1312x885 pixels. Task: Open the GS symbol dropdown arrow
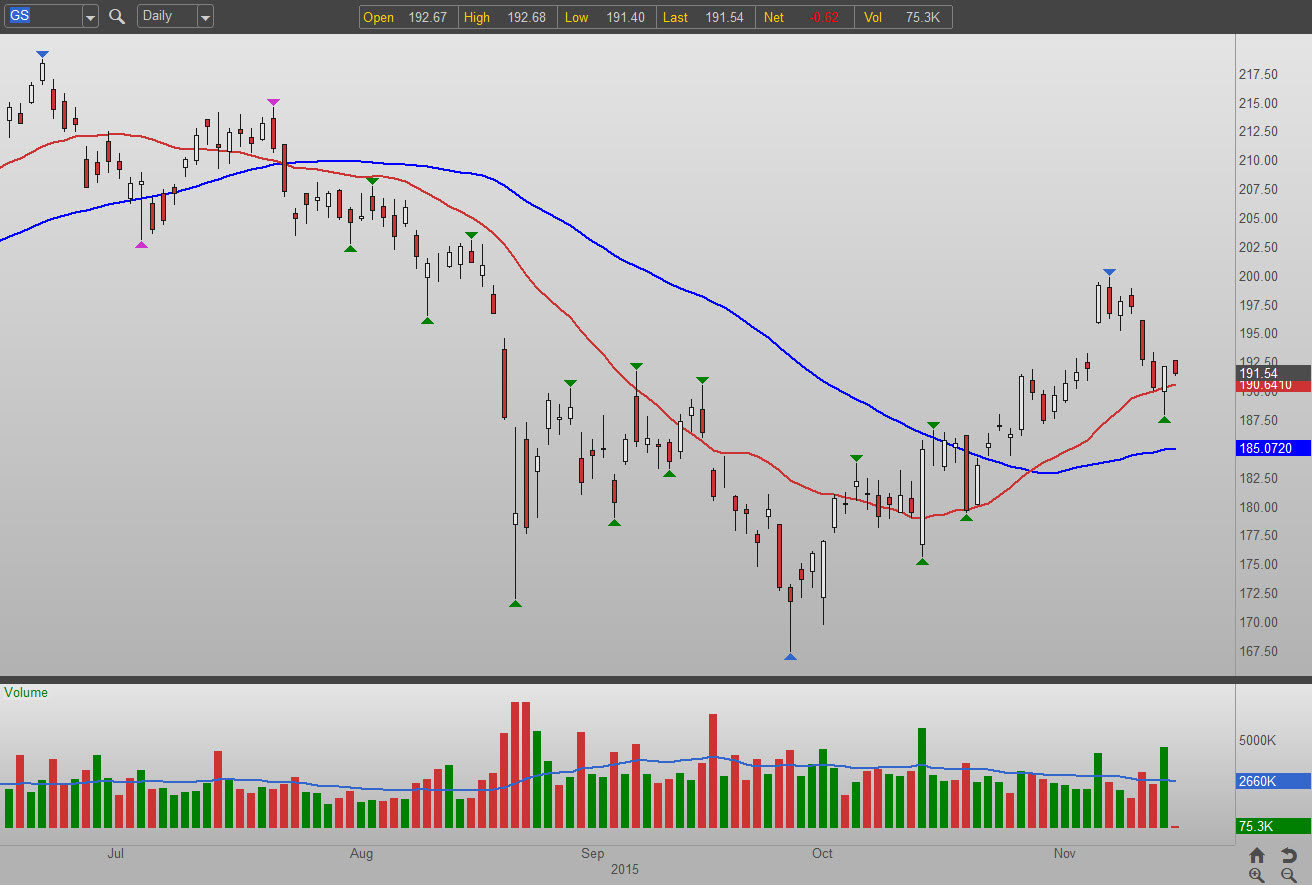click(x=90, y=17)
